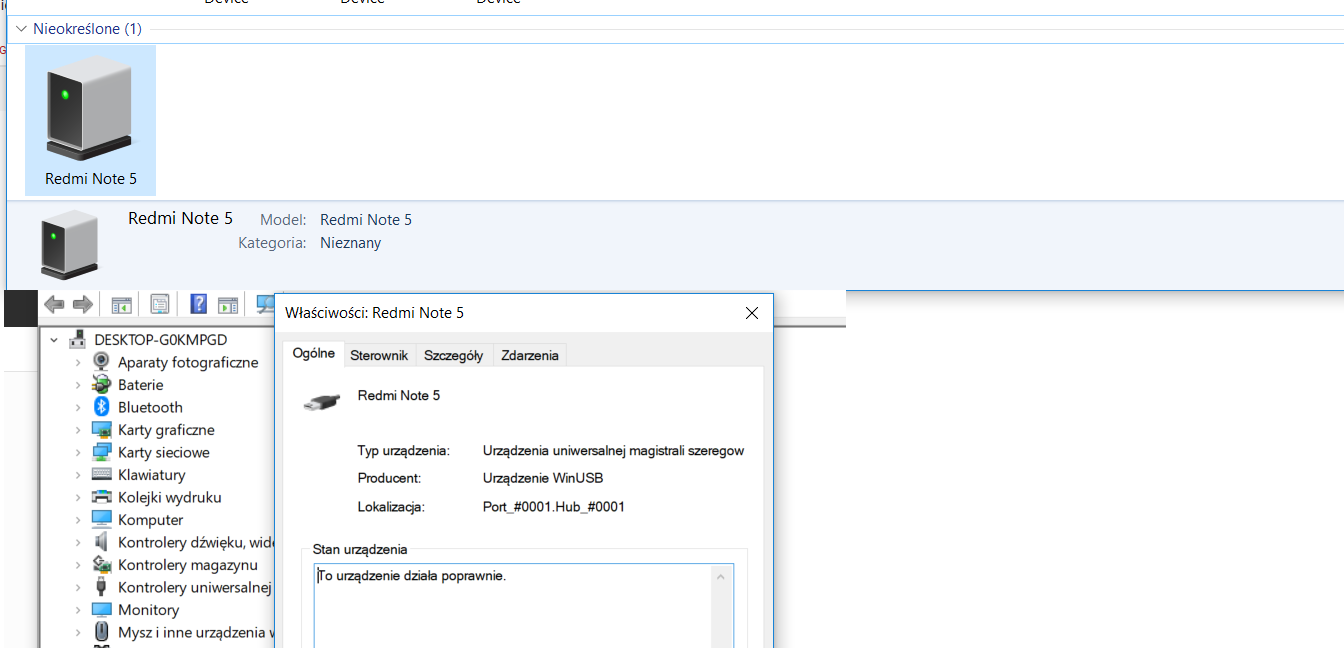Click the blue Help question mark icon
1344x648 pixels.
[x=198, y=304]
